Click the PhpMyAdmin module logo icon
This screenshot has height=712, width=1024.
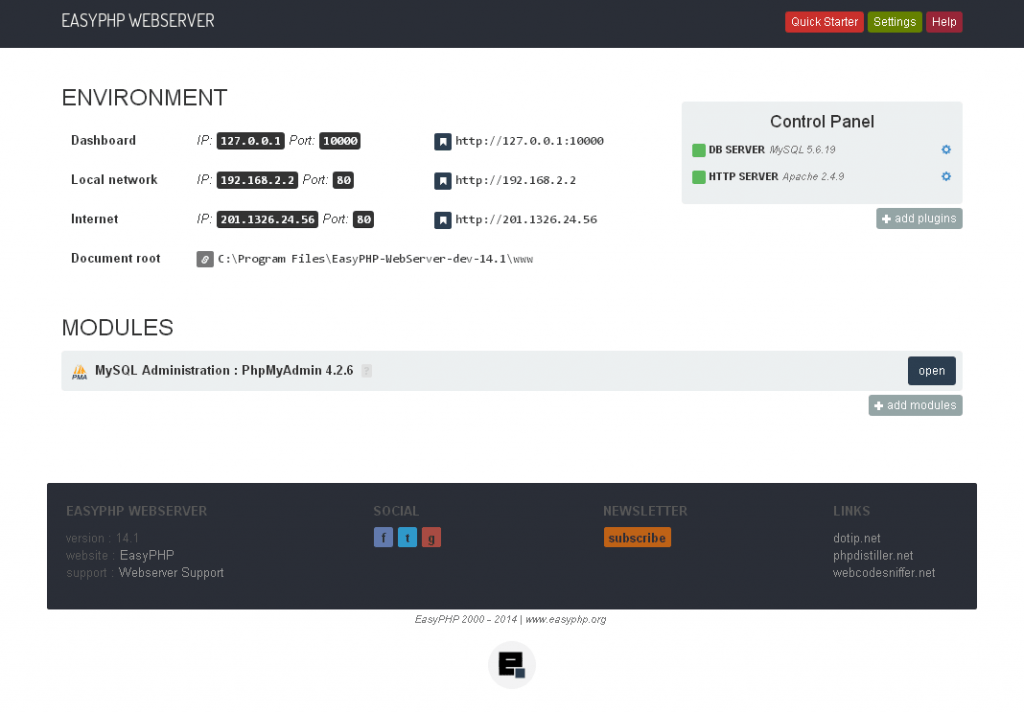click(x=80, y=372)
